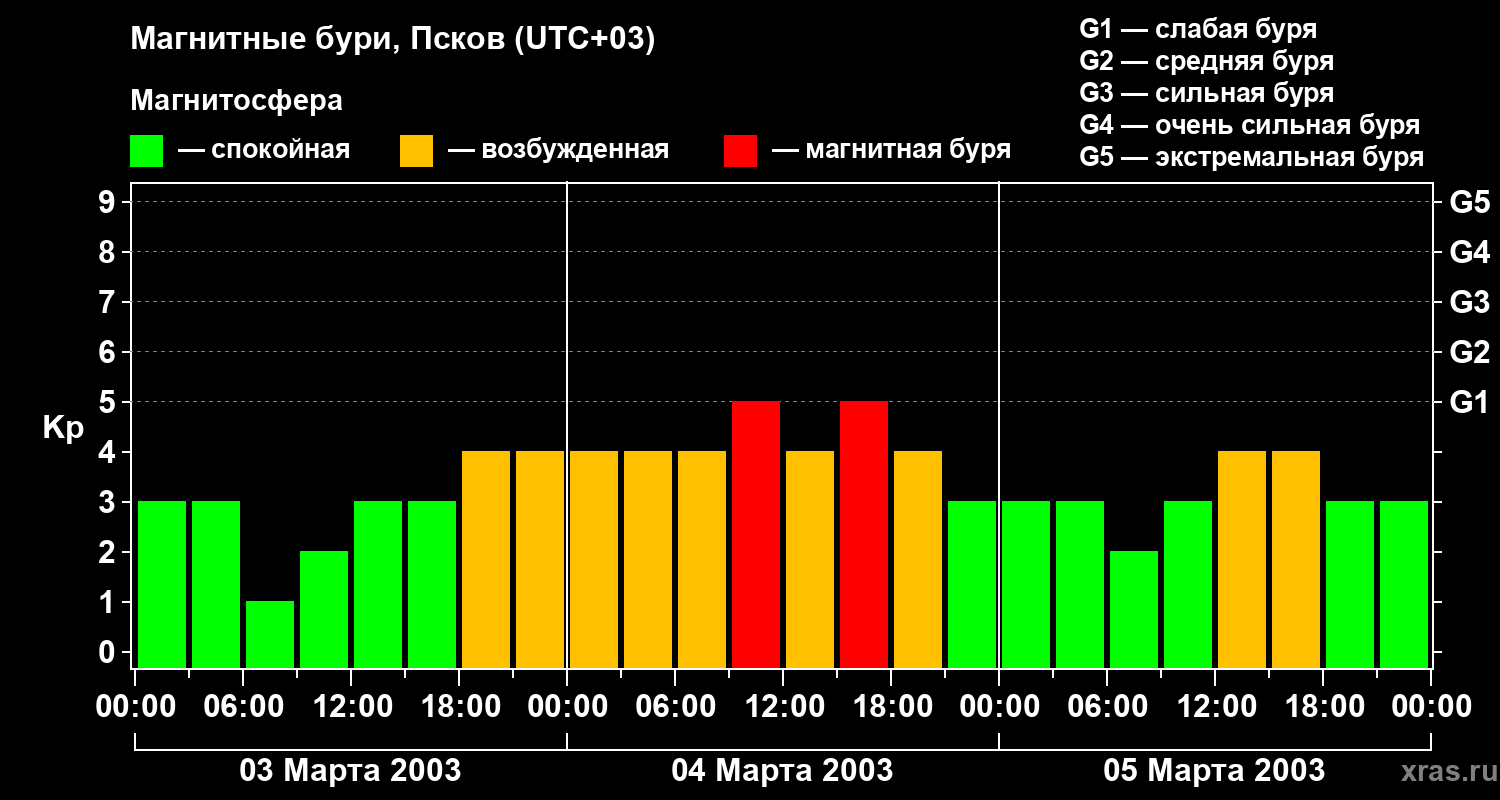Click the 'G3 — сильная буря' legend line
The width and height of the screenshot is (1500, 800).
[x=1207, y=93]
